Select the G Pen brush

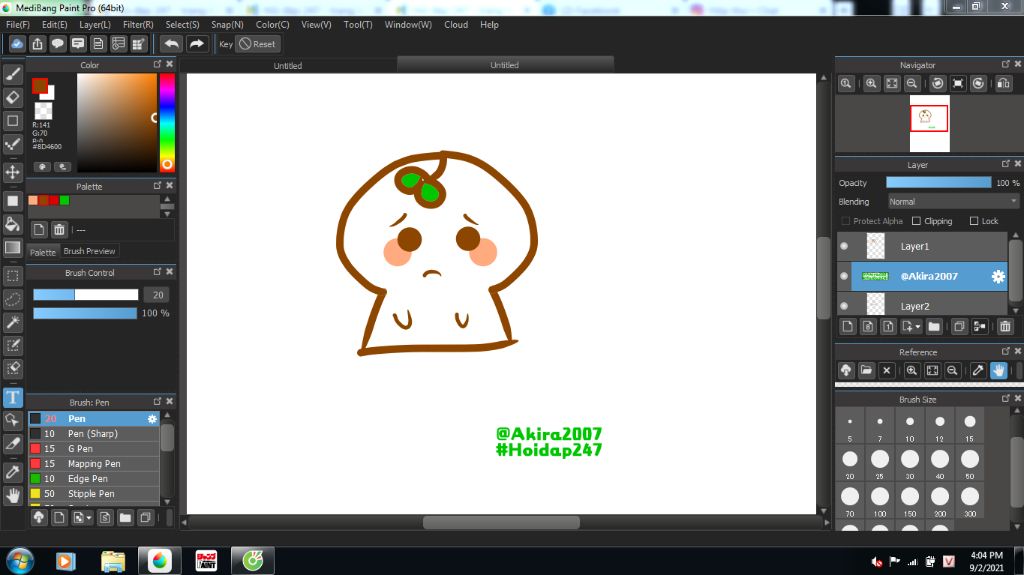pos(93,449)
